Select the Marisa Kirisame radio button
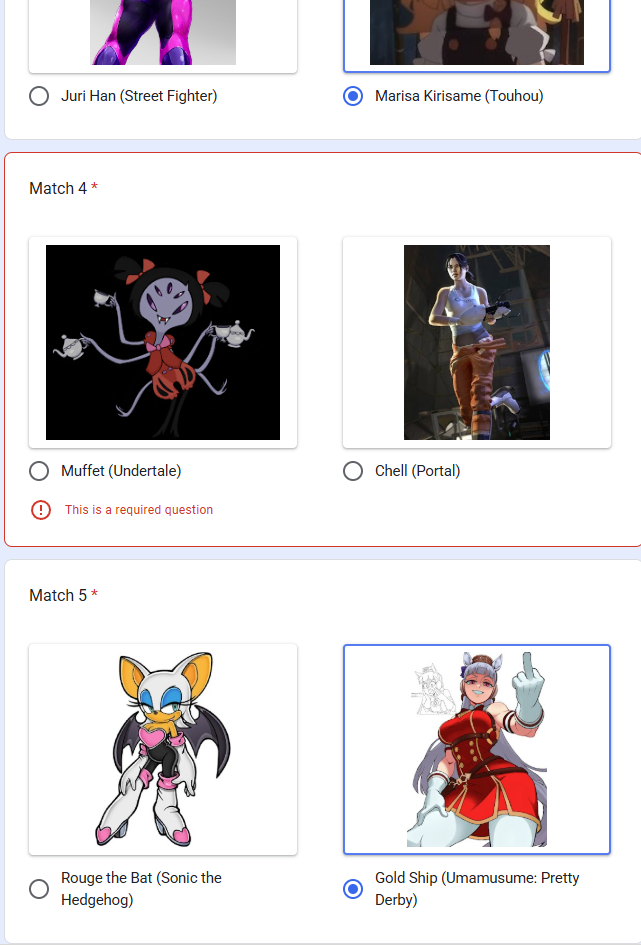The height and width of the screenshot is (945, 641). click(x=353, y=96)
